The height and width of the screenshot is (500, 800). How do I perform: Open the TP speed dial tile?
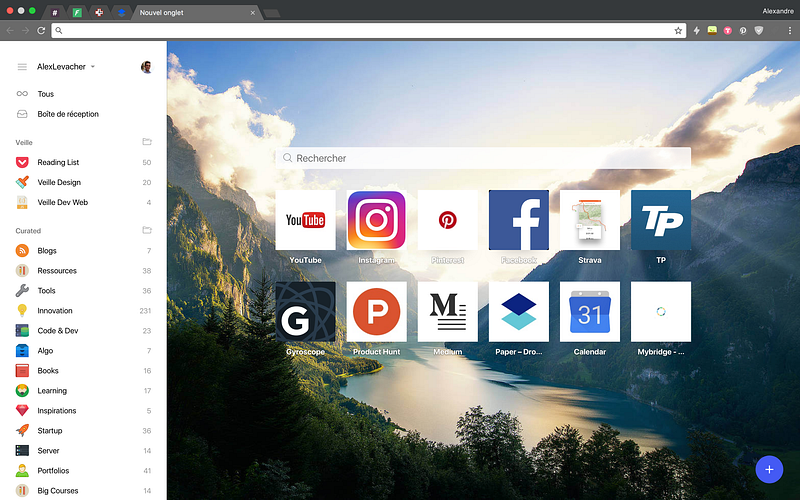[661, 220]
